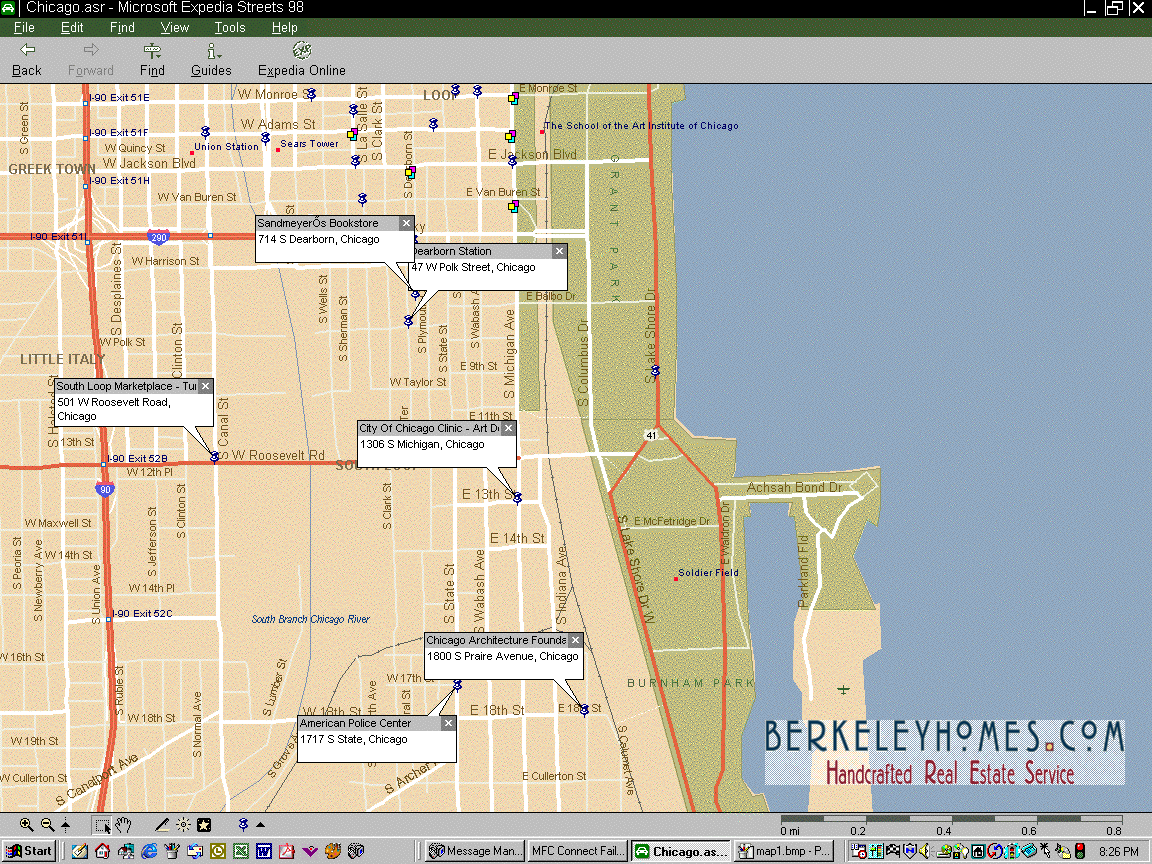Switch to map1.bmp taskbar window

783,851
